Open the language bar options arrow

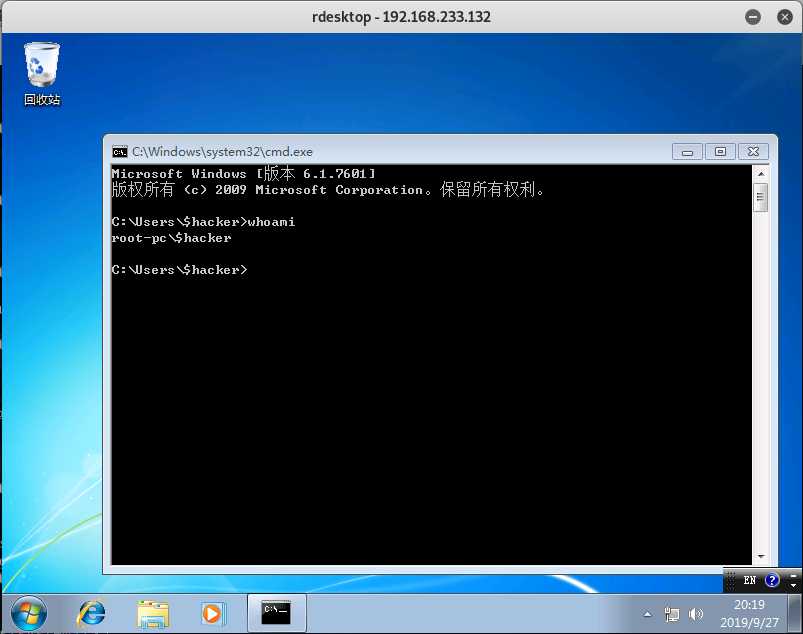pyautogui.click(x=793, y=585)
